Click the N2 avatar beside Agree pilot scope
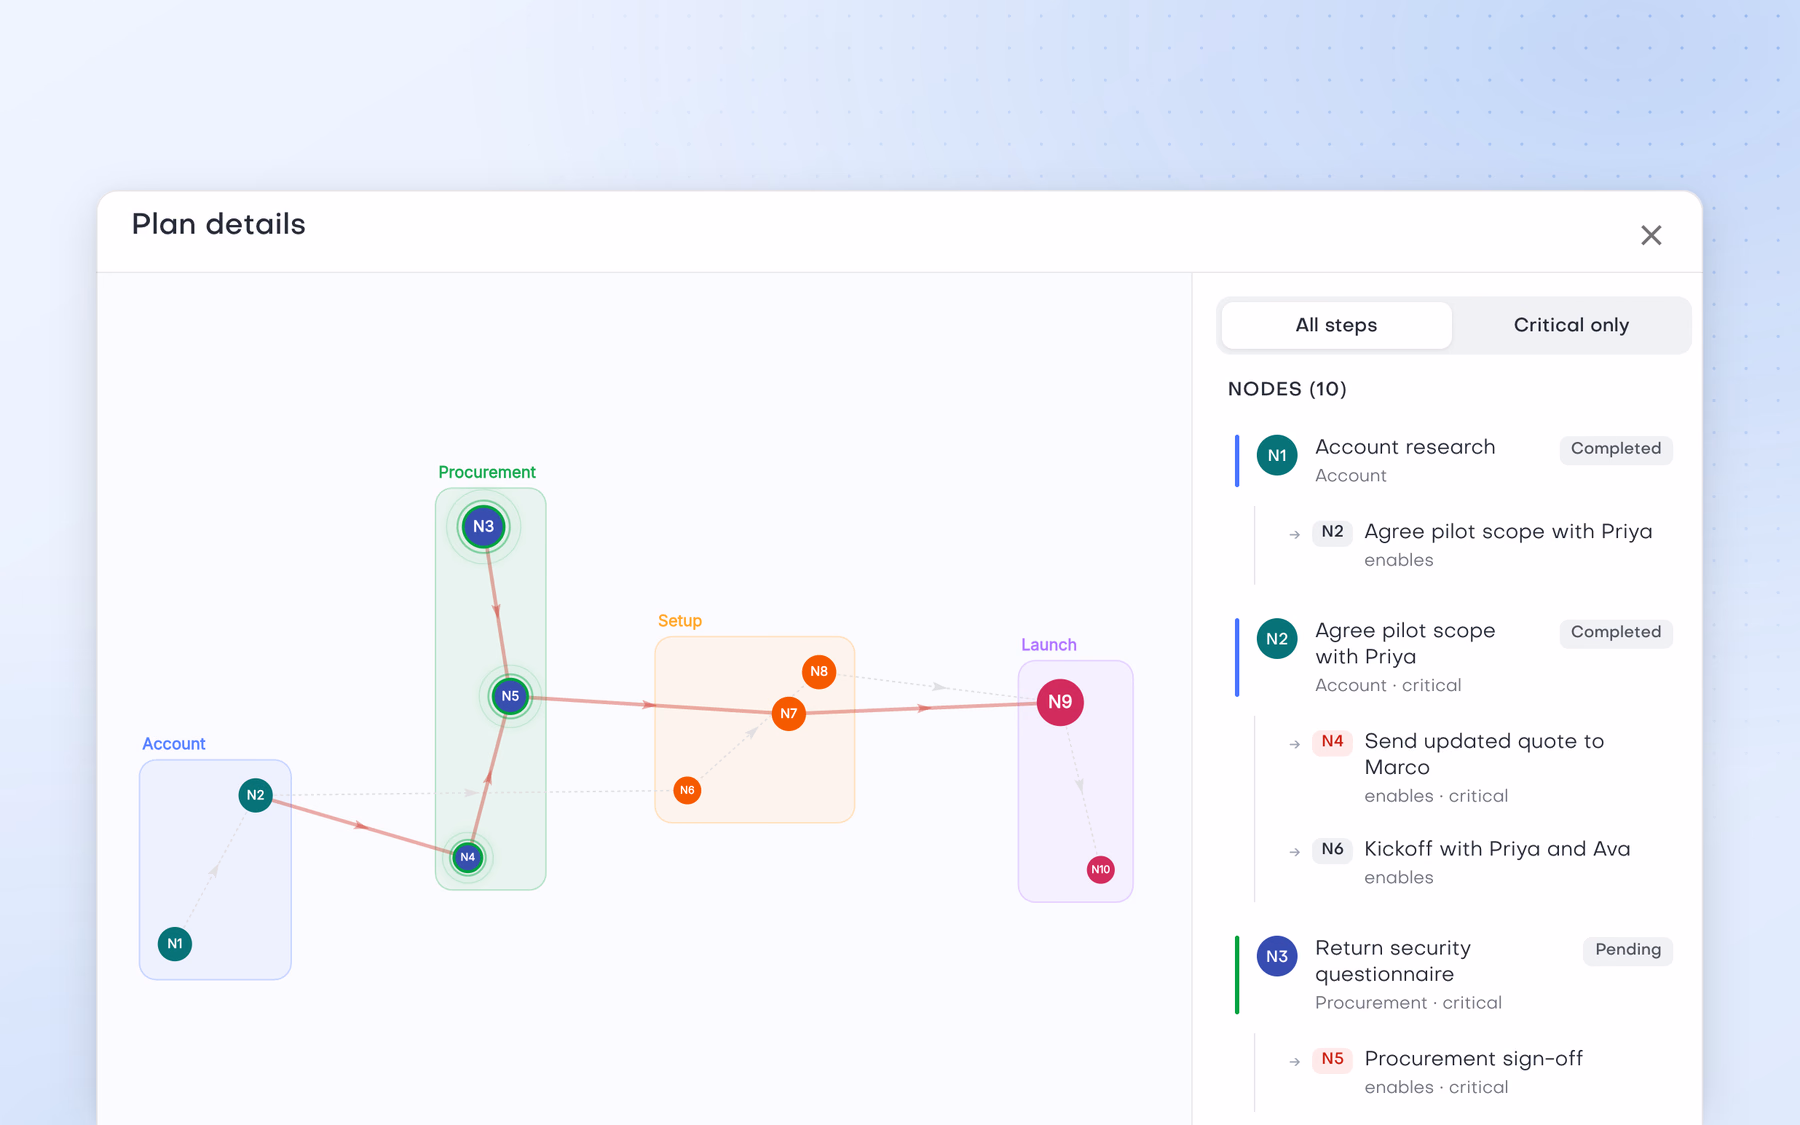This screenshot has width=1800, height=1125. tap(1277, 639)
